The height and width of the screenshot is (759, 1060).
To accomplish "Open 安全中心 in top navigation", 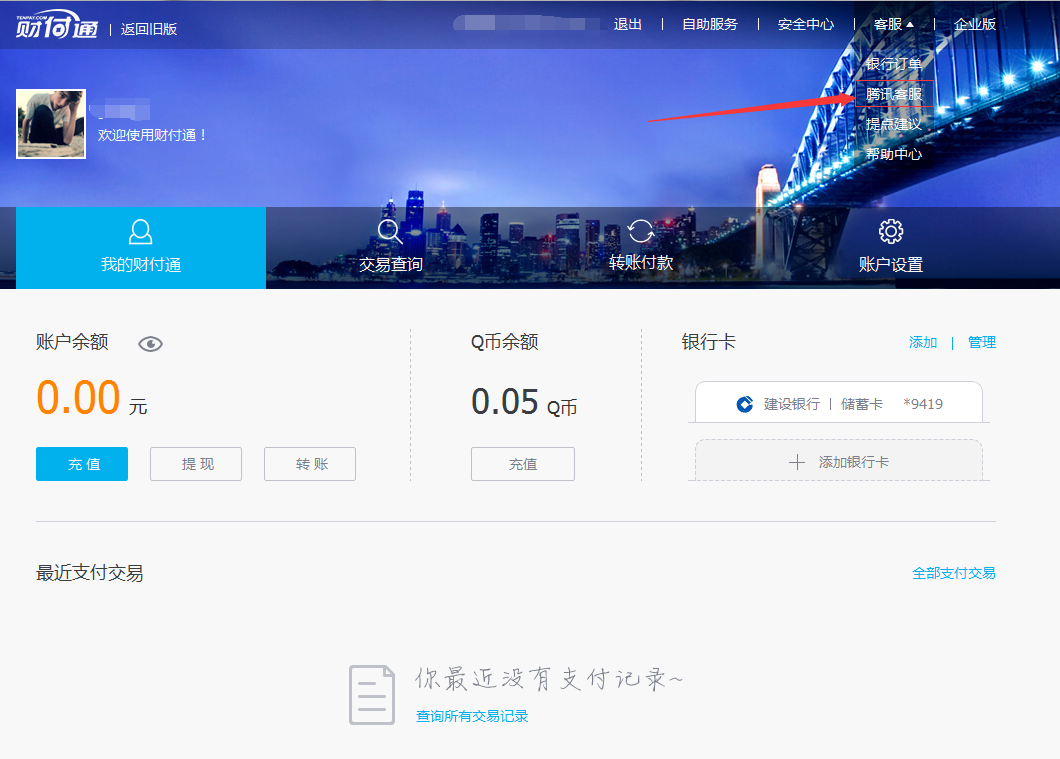I will (x=806, y=24).
